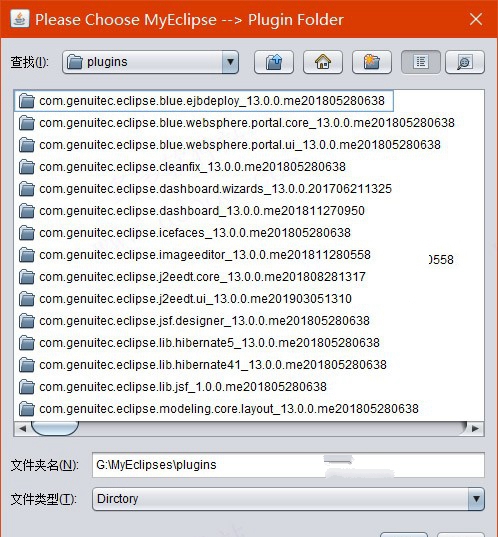Select the cleanfix folder
The height and width of the screenshot is (537, 498).
point(182,167)
